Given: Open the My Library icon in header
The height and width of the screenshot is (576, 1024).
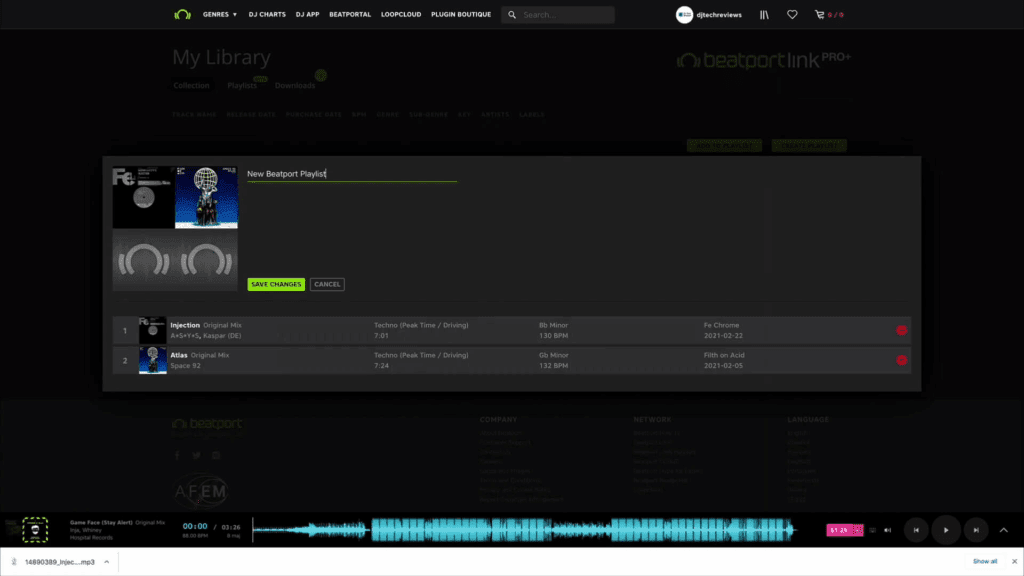Looking at the screenshot, I should pos(765,15).
